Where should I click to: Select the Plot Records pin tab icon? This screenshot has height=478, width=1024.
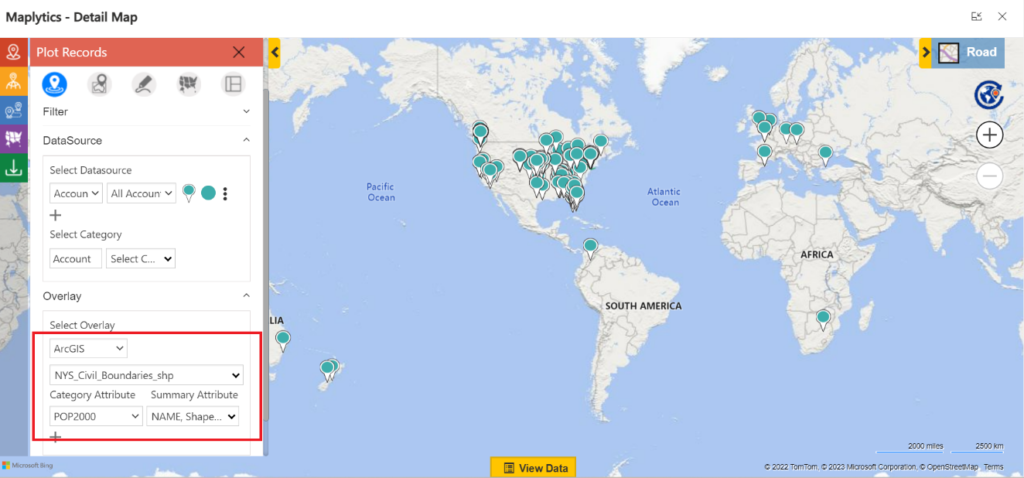tap(54, 85)
